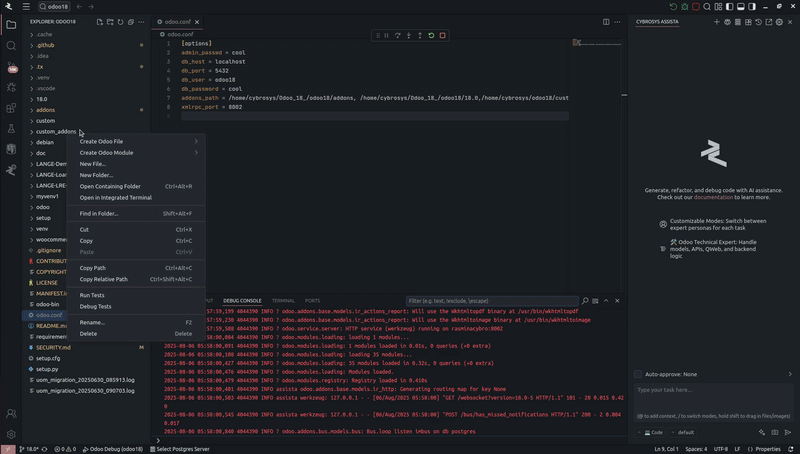Pop out the Assista panel to editor
Image resolution: width=800 pixels, height=454 pixels.
769,22
